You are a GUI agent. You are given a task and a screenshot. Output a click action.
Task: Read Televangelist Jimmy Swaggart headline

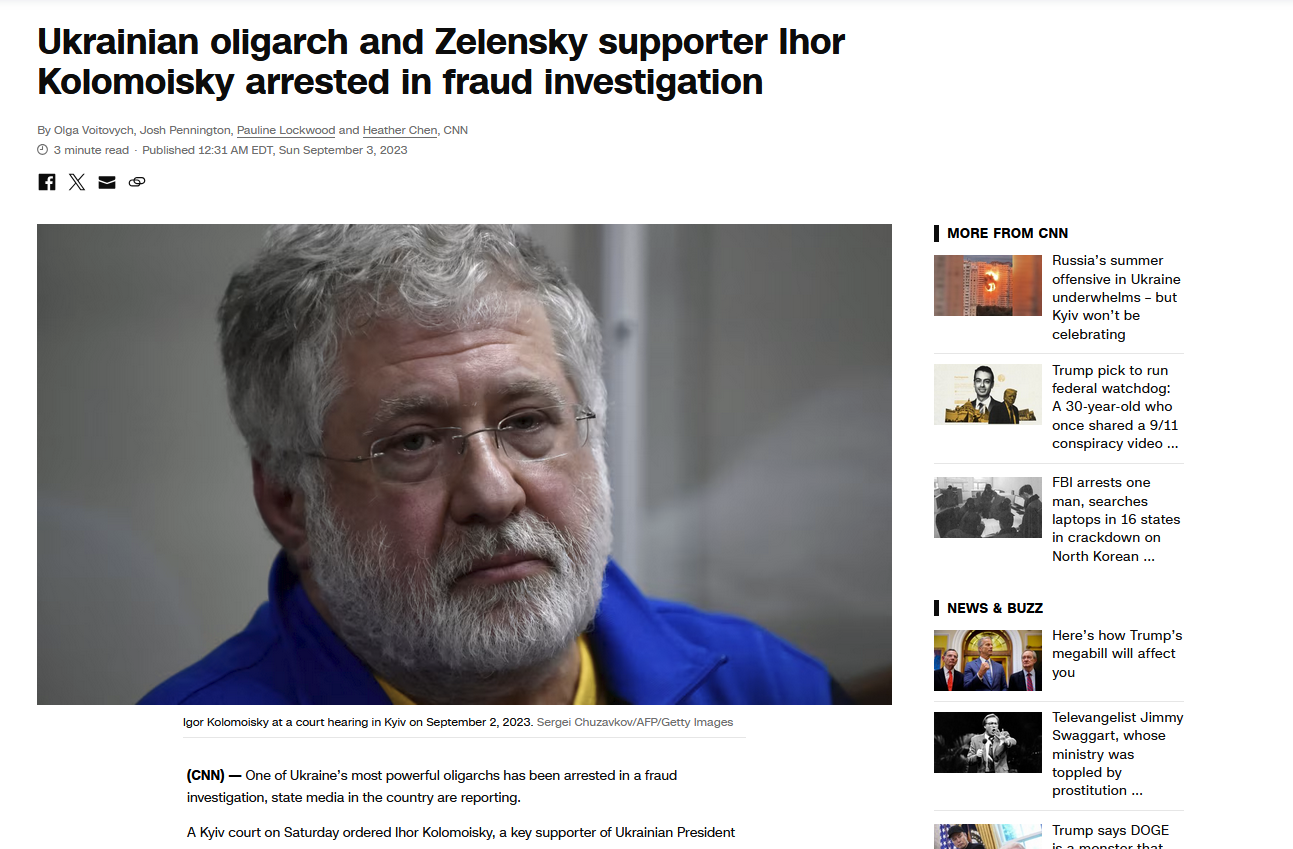pyautogui.click(x=1117, y=754)
